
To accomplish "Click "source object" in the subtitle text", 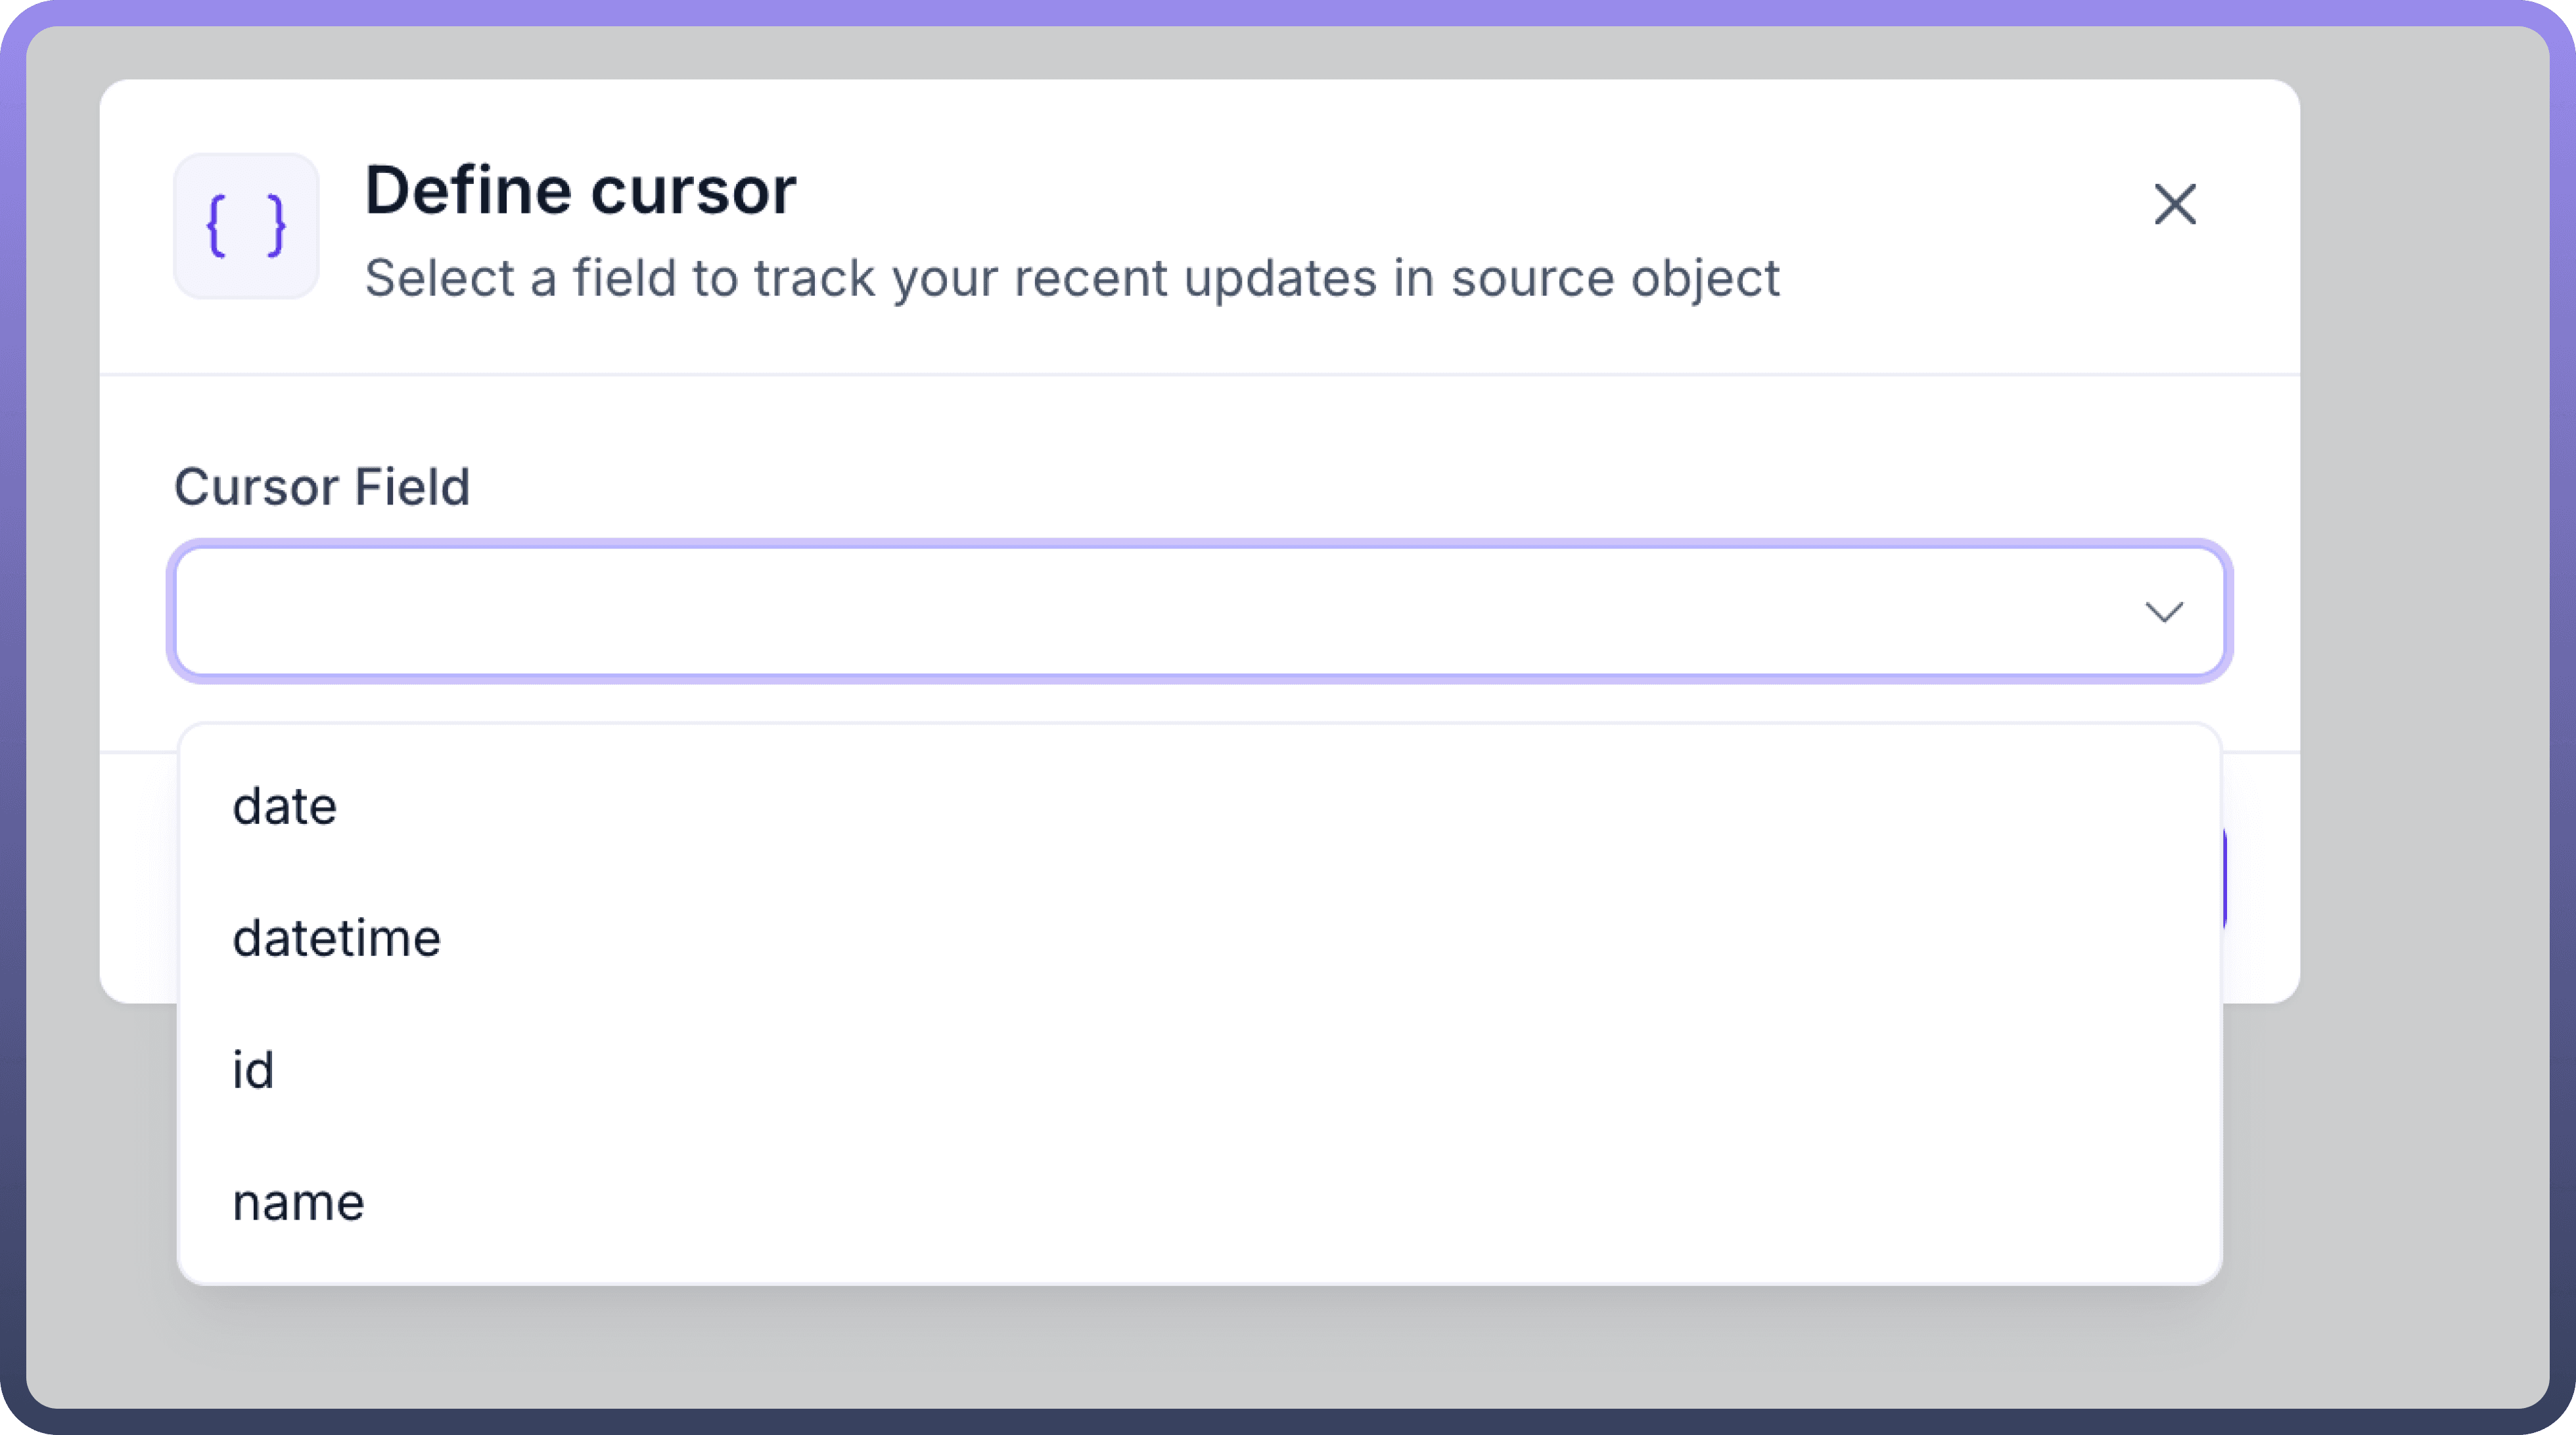I will (x=1615, y=278).
